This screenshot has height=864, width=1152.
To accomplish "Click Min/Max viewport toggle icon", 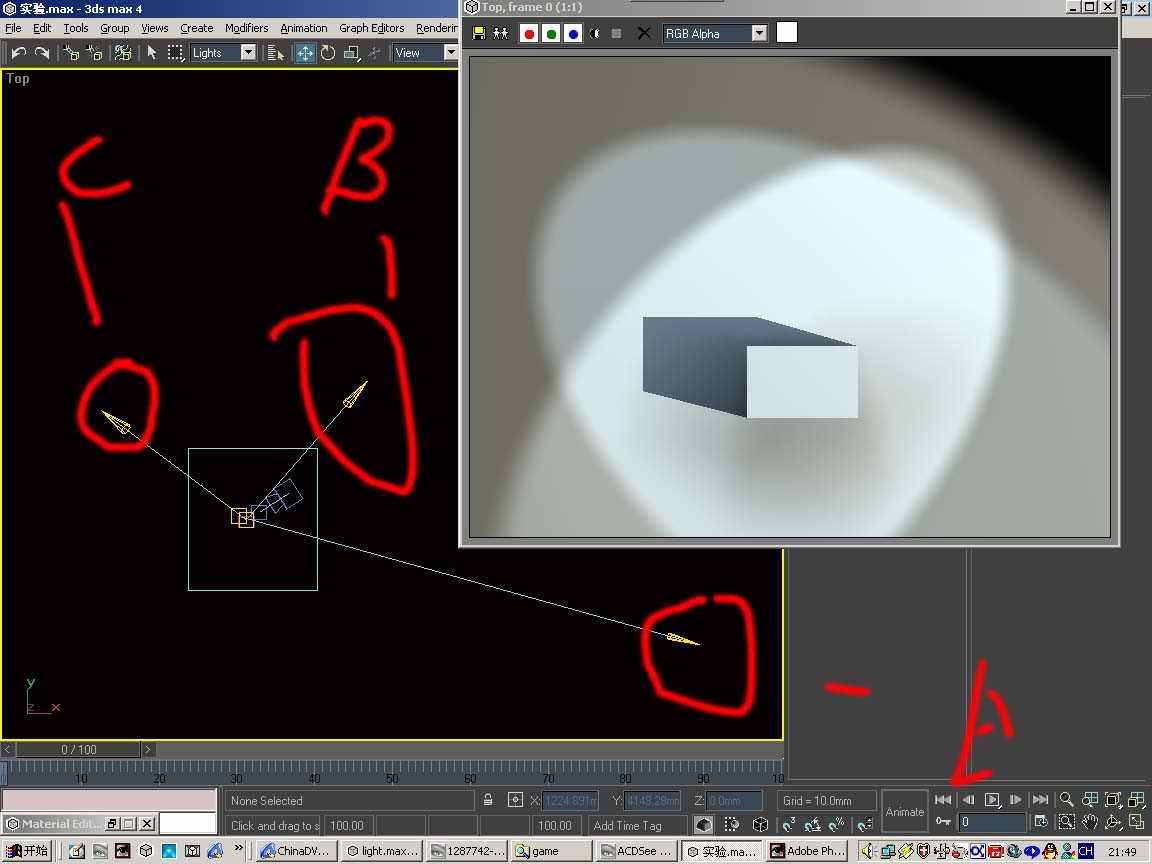I will point(1137,822).
